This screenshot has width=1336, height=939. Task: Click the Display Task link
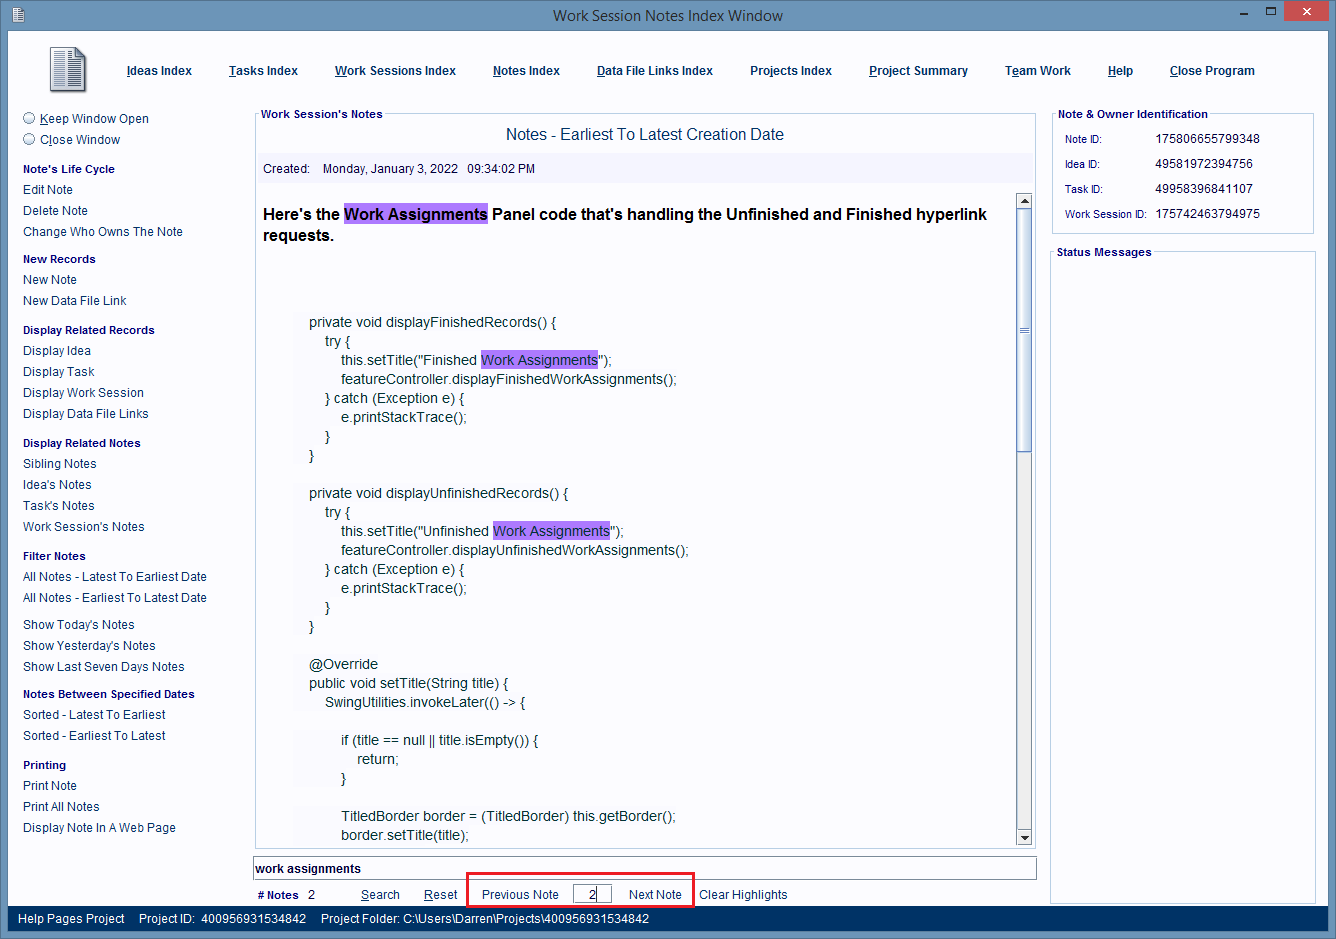click(59, 372)
